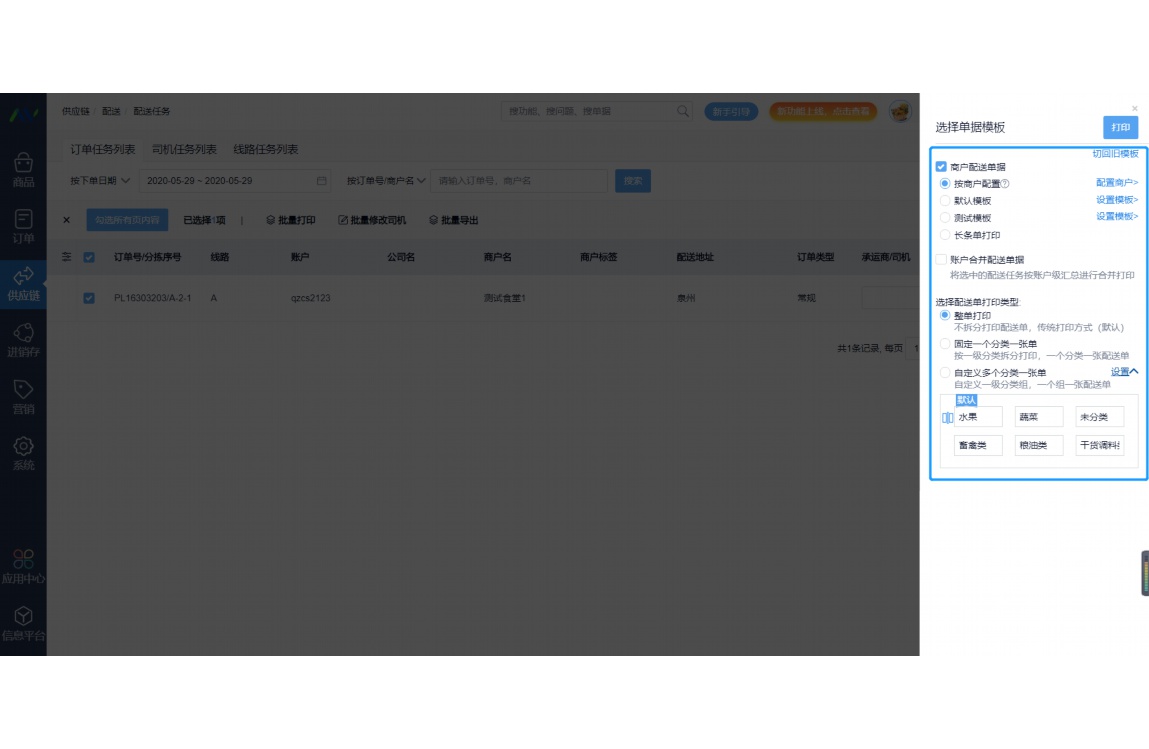1149x749 pixels.
Task: Click the search magnifier icon
Action: click(684, 111)
